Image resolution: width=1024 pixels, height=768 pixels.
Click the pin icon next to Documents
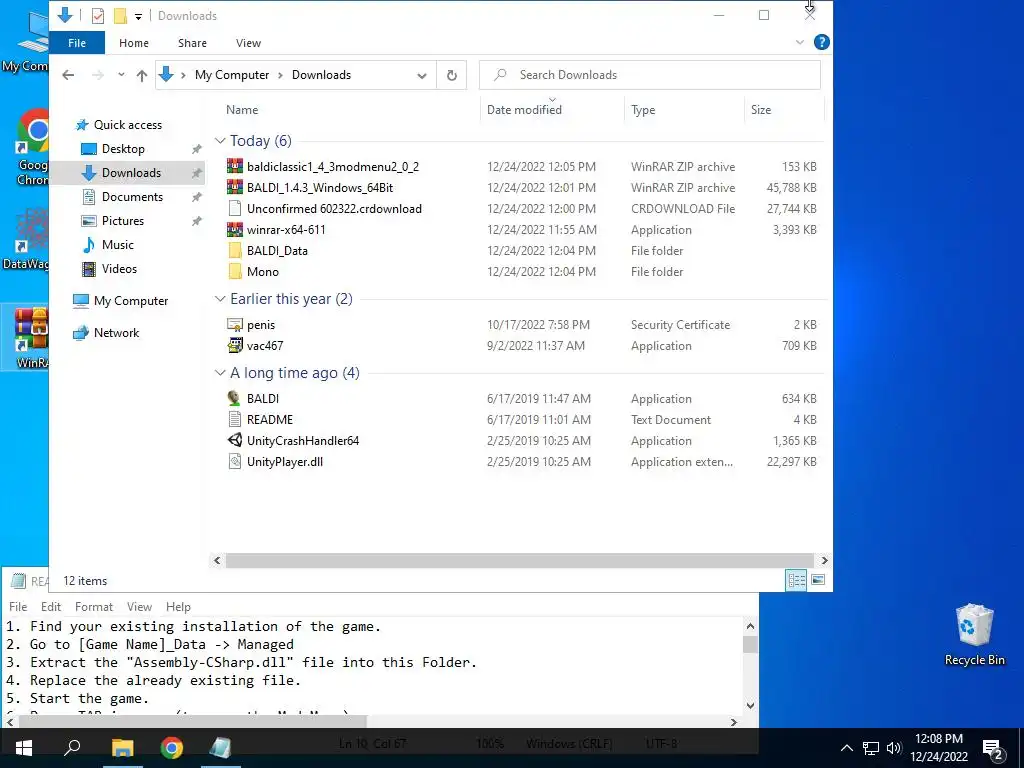pos(196,197)
